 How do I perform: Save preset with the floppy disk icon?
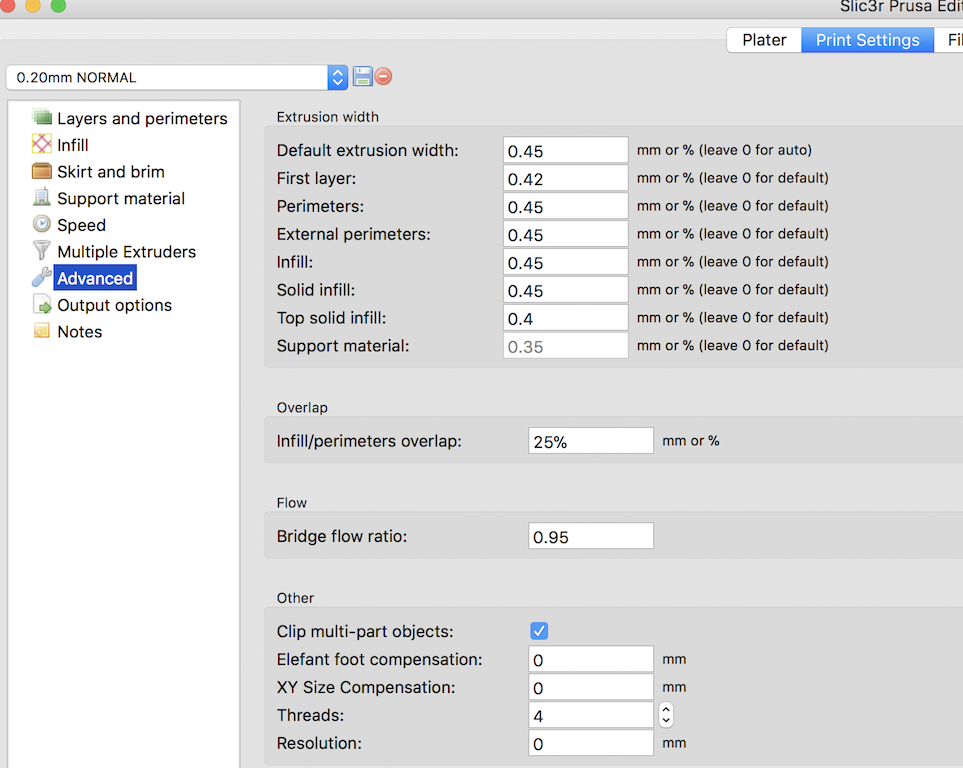[x=362, y=77]
